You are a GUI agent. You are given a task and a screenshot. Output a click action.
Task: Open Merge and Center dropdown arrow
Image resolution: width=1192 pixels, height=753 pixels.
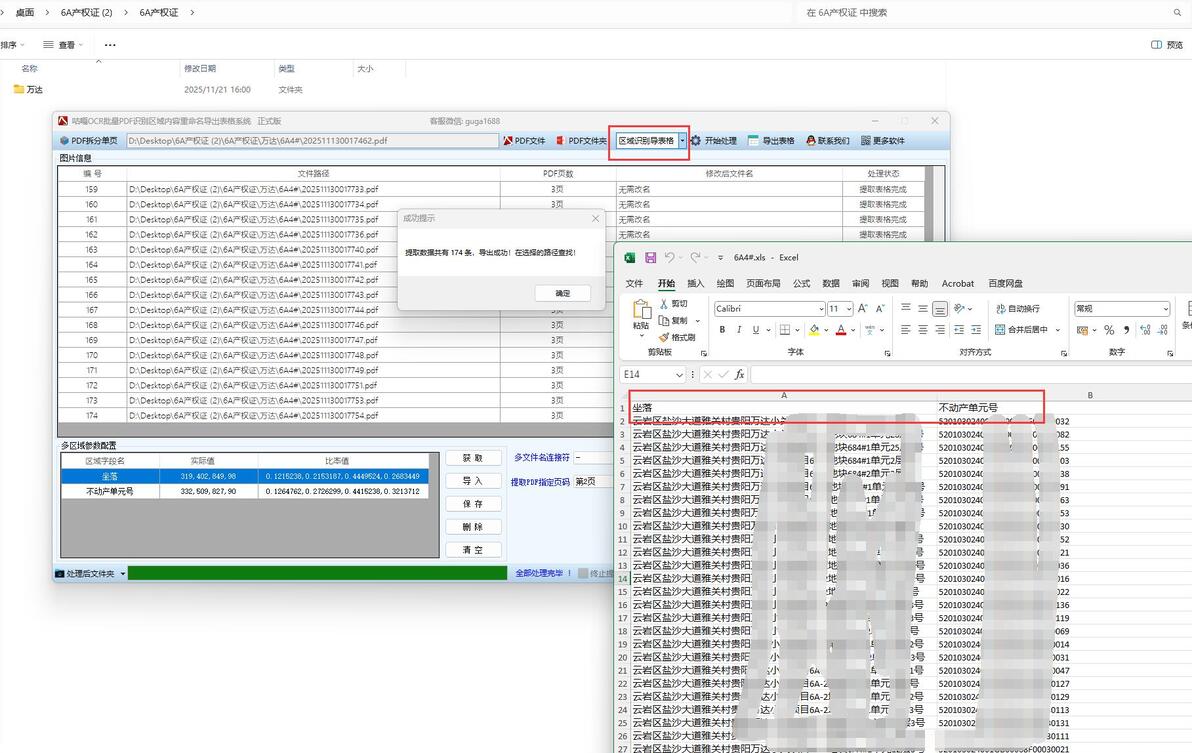(1058, 331)
